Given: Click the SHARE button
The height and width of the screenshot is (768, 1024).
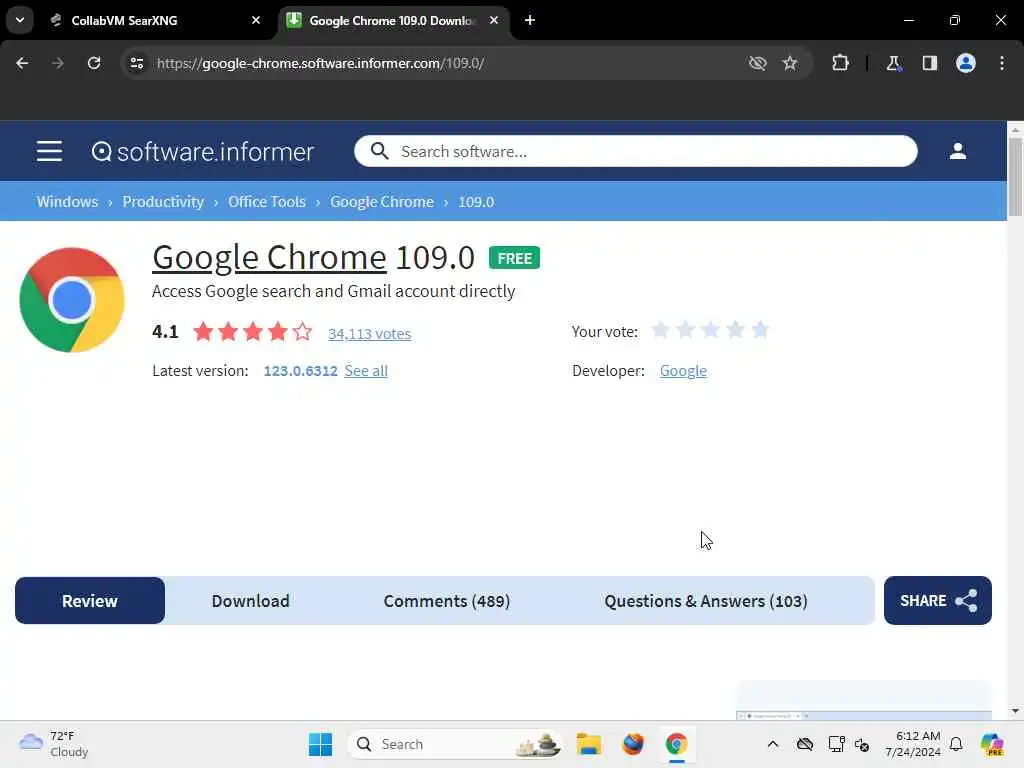Looking at the screenshot, I should point(938,600).
